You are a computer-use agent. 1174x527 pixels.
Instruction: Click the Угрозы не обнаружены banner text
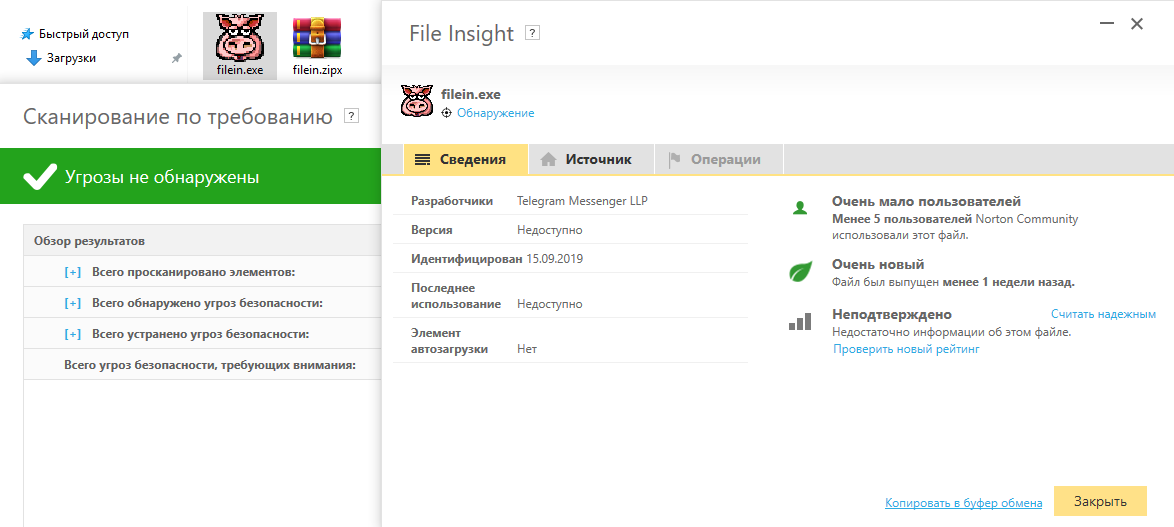[x=162, y=177]
